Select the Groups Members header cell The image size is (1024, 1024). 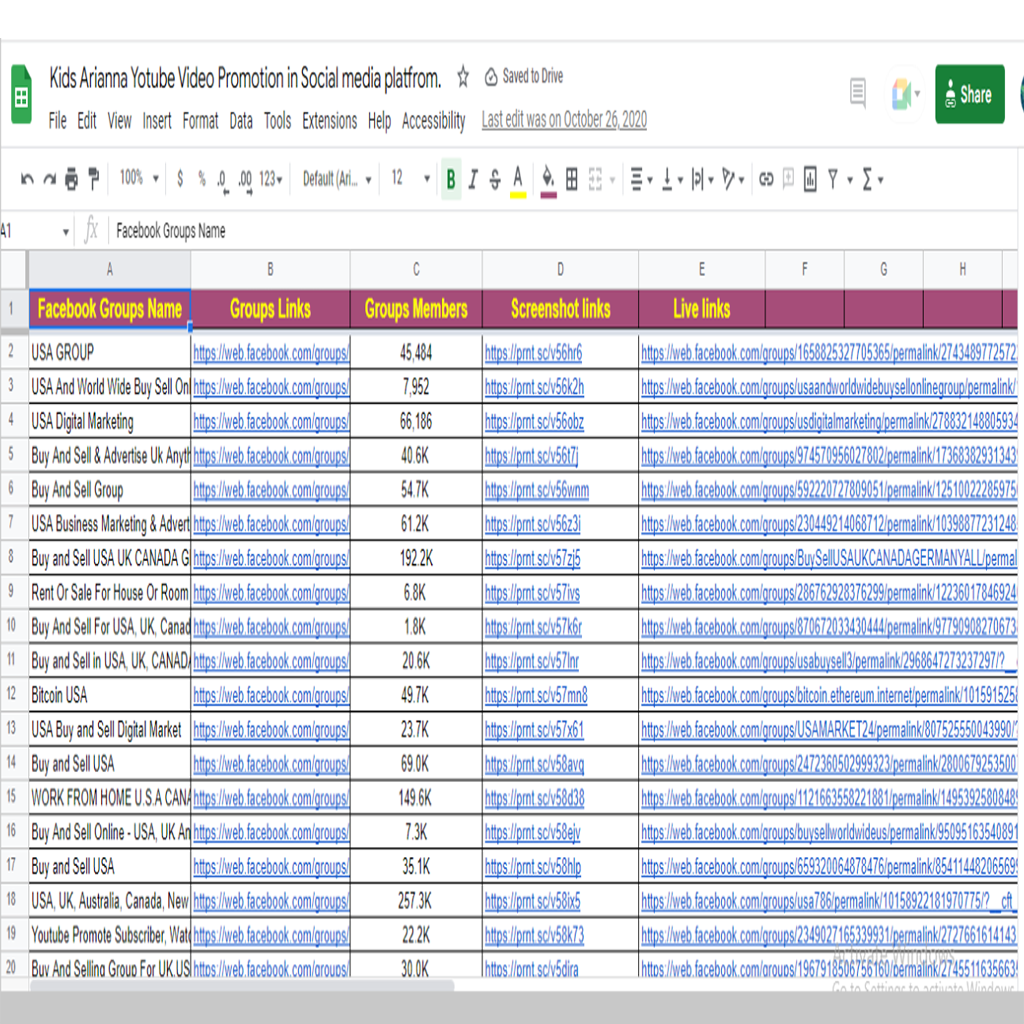[416, 309]
